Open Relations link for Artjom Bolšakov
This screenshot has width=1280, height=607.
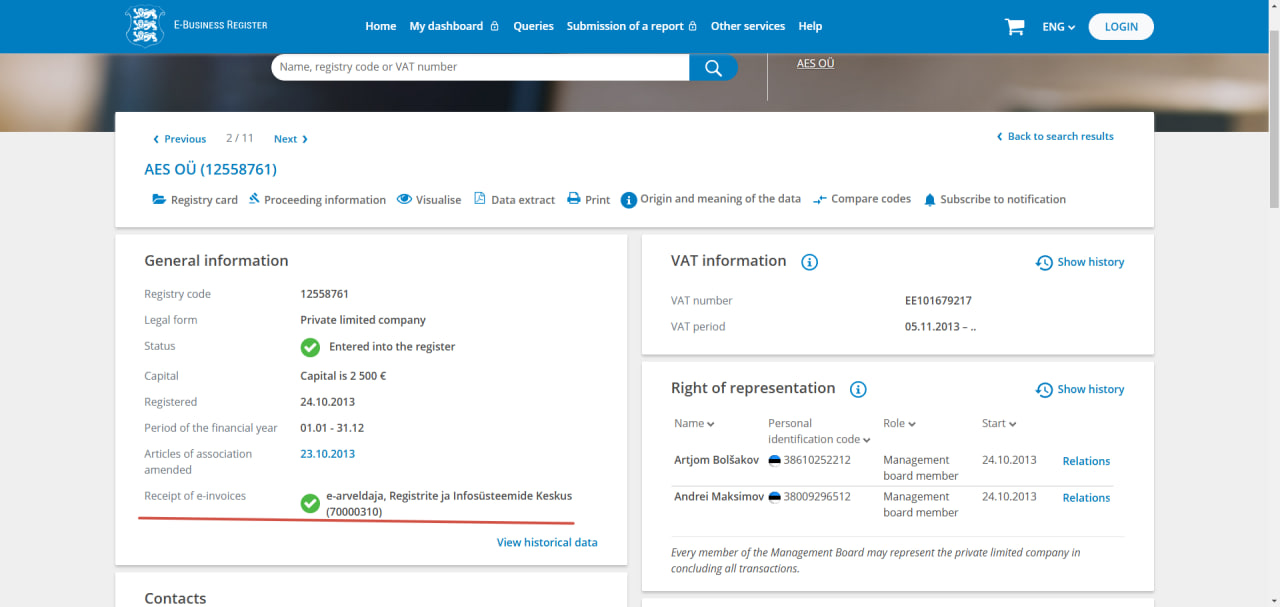1086,462
